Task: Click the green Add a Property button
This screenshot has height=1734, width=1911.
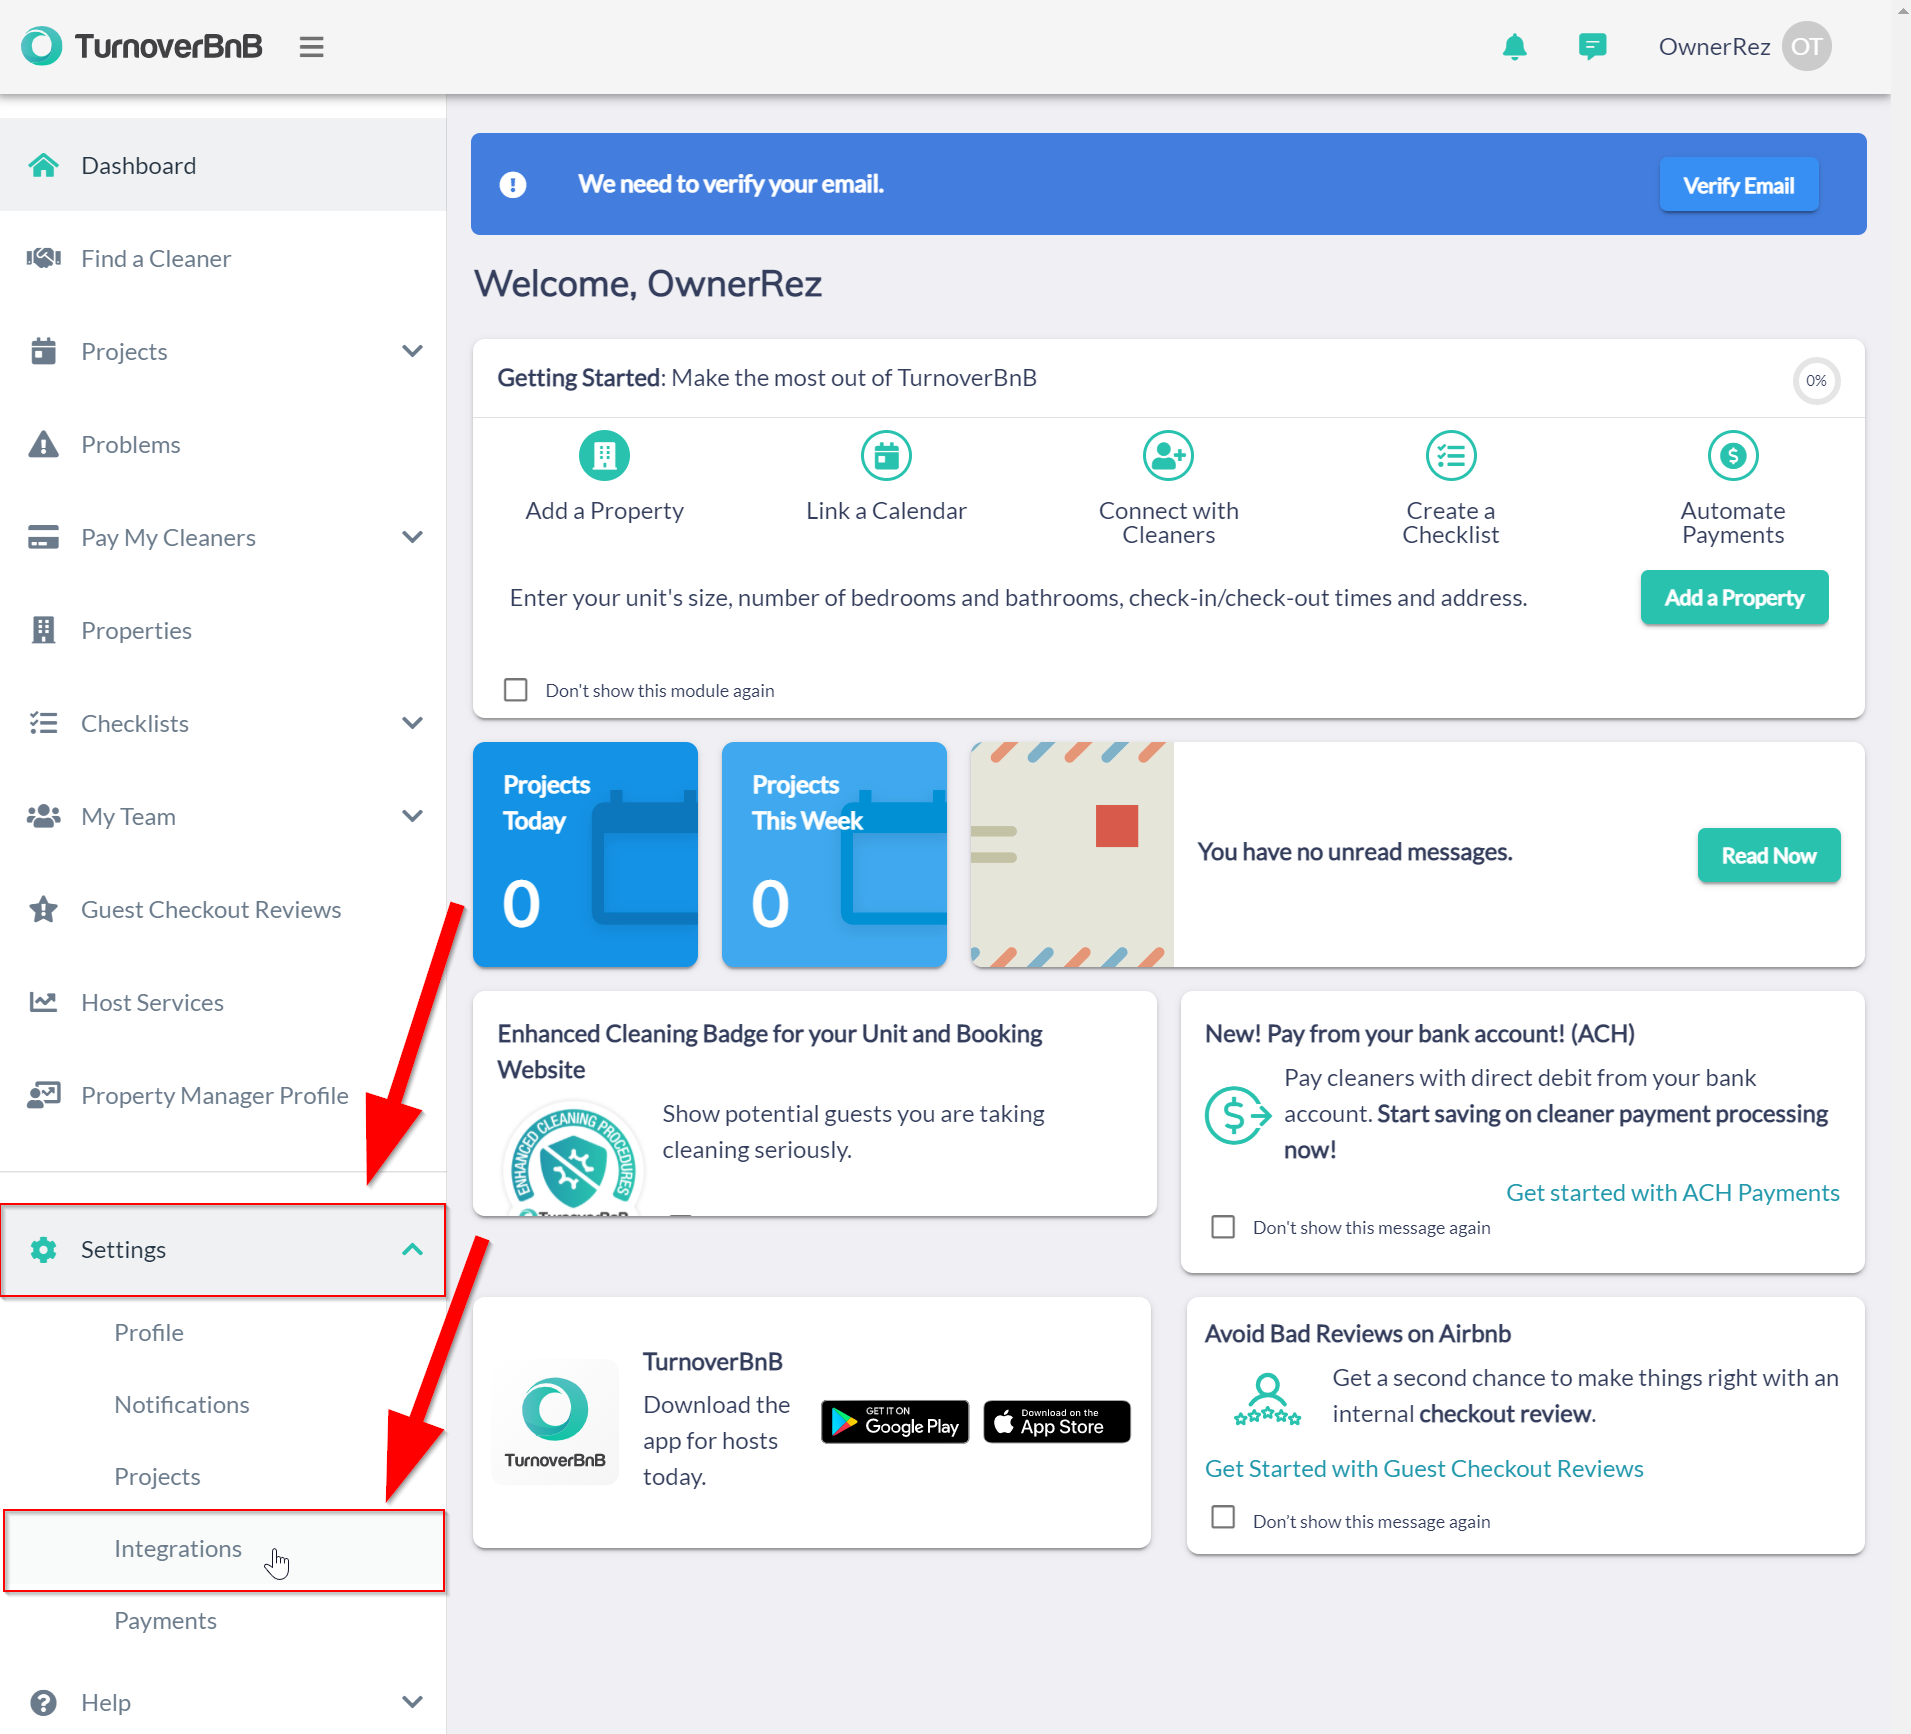Action: [1734, 598]
